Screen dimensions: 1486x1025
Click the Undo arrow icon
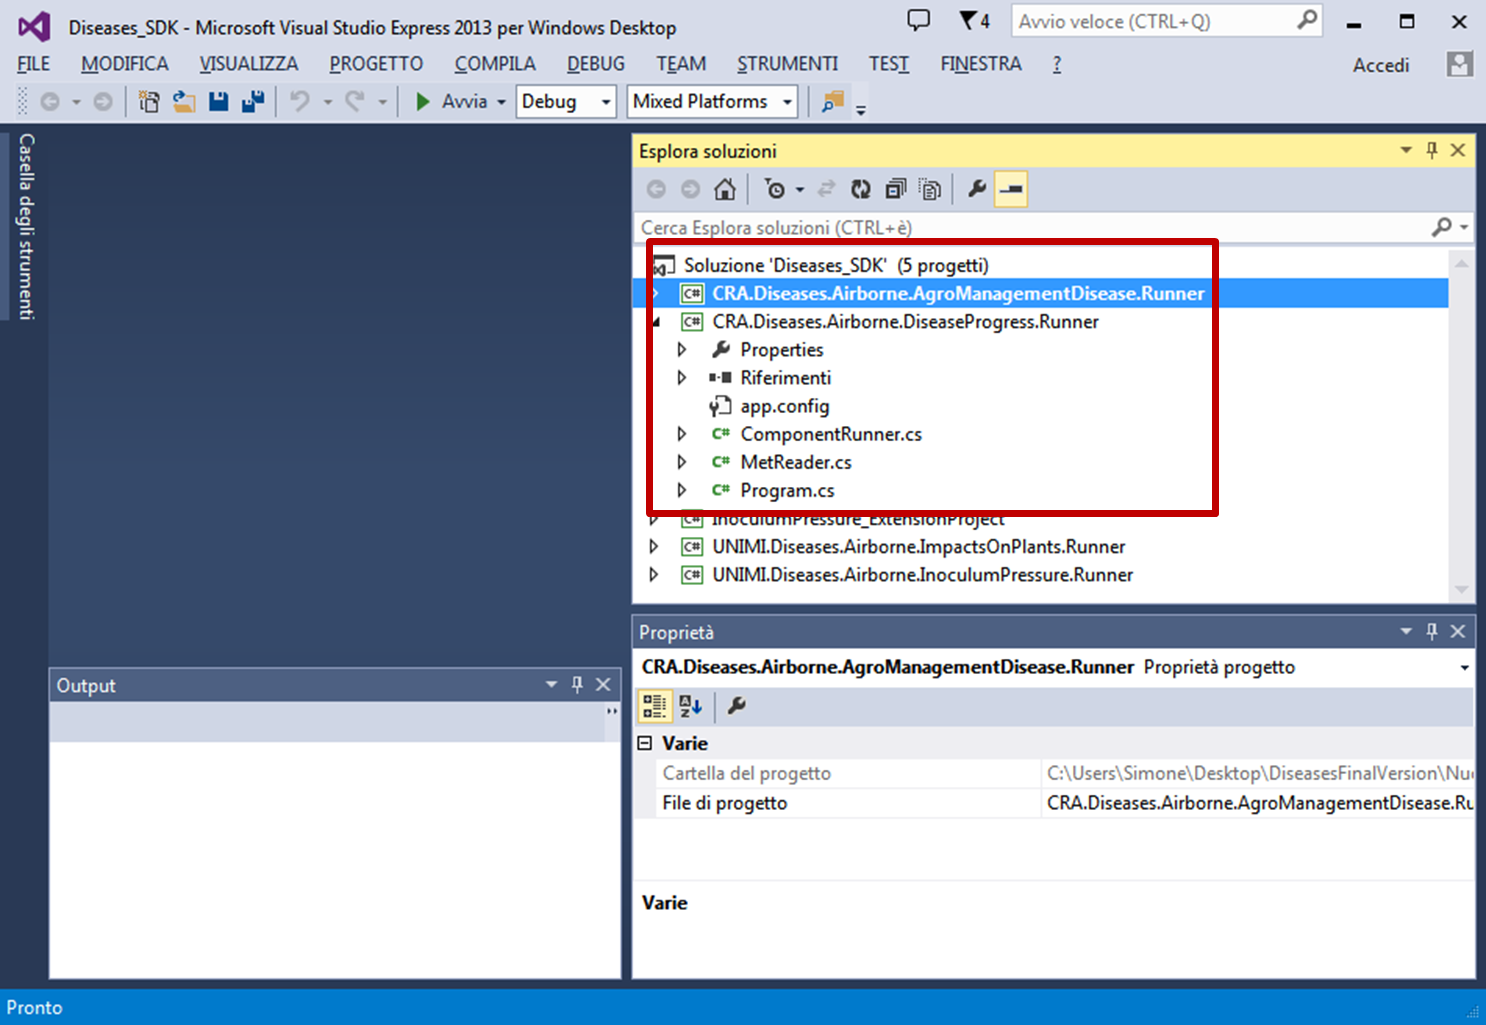click(x=299, y=101)
